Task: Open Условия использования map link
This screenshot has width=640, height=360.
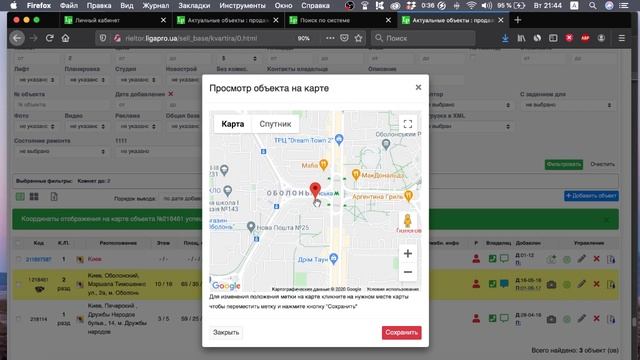Action: (x=392, y=289)
